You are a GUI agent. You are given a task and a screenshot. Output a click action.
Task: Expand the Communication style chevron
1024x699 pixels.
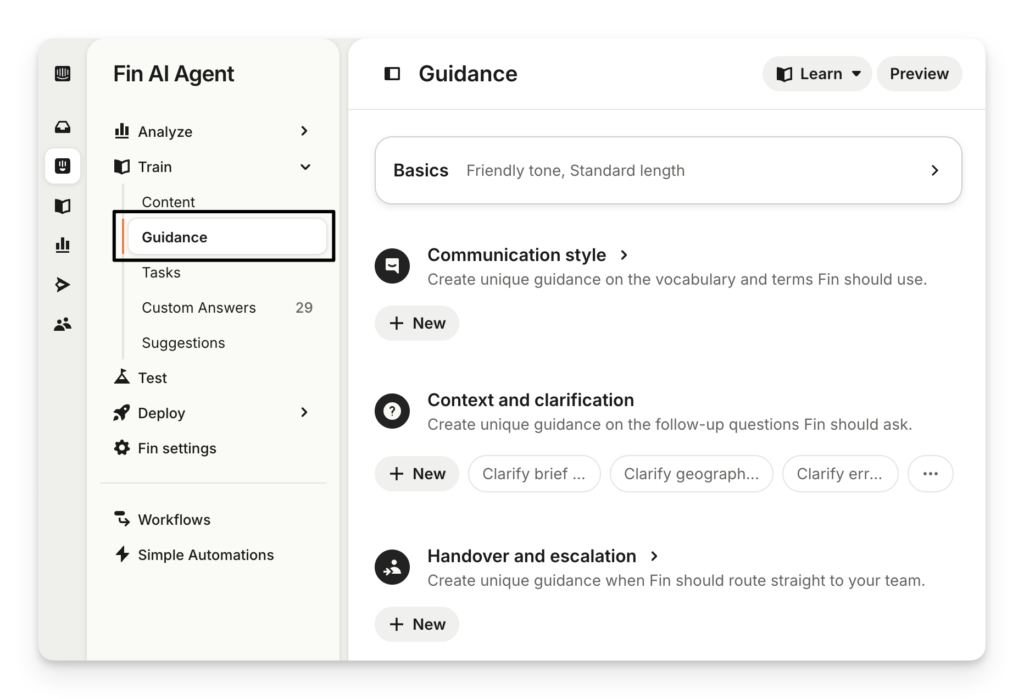point(624,255)
